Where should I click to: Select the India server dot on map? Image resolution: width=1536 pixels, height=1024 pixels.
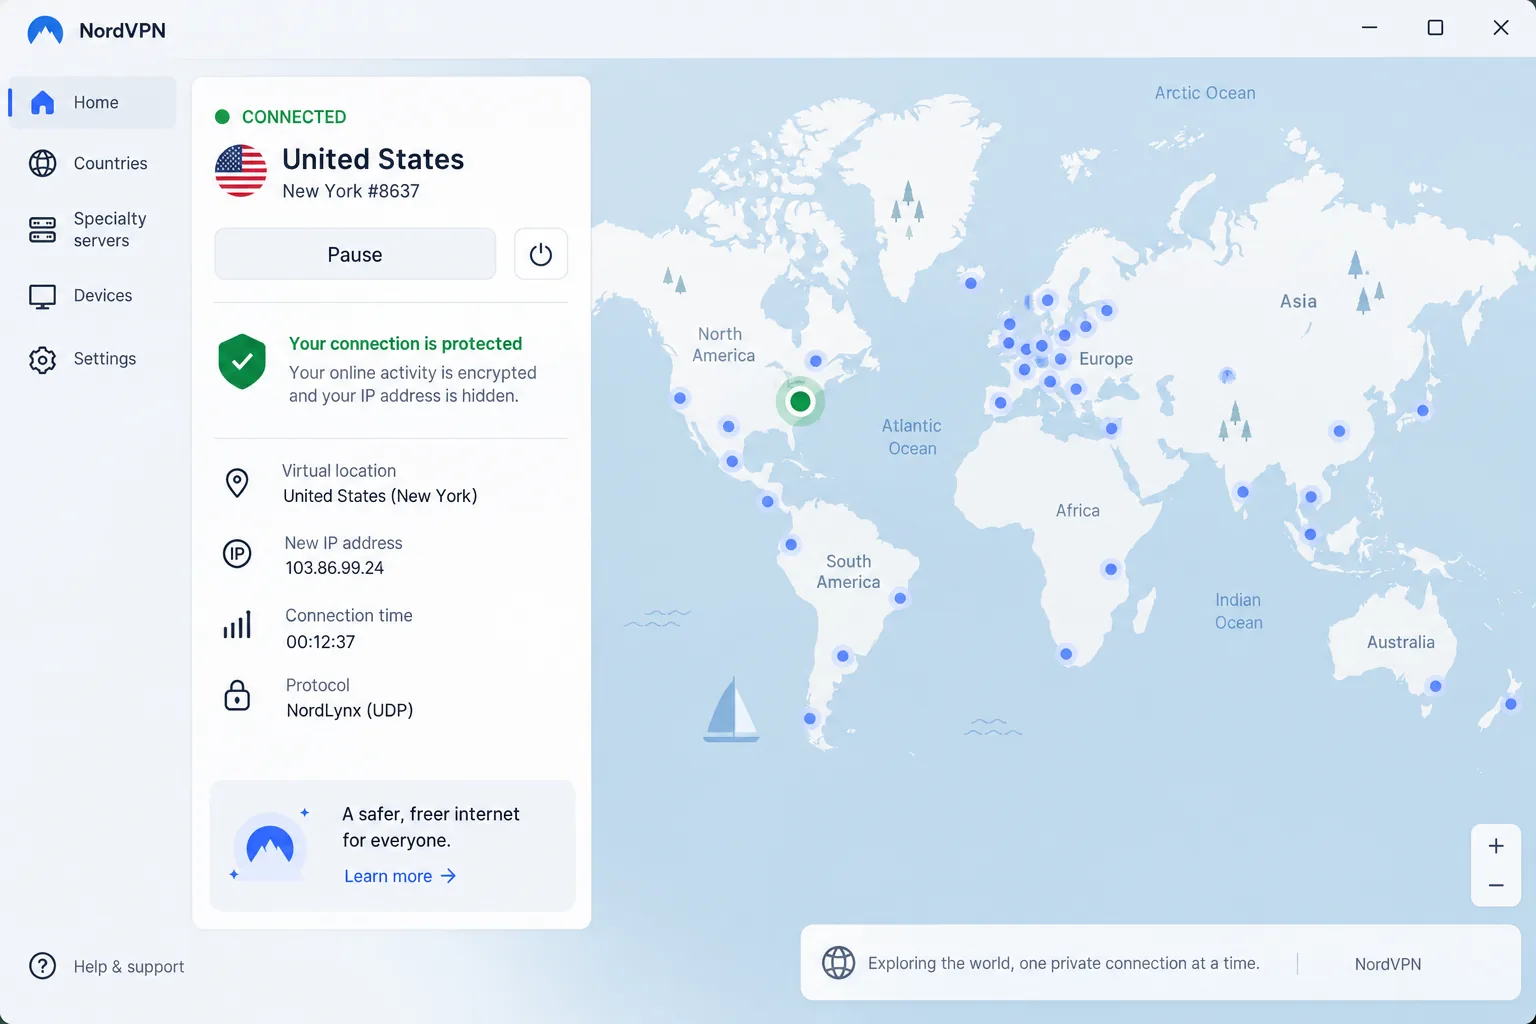click(x=1243, y=492)
